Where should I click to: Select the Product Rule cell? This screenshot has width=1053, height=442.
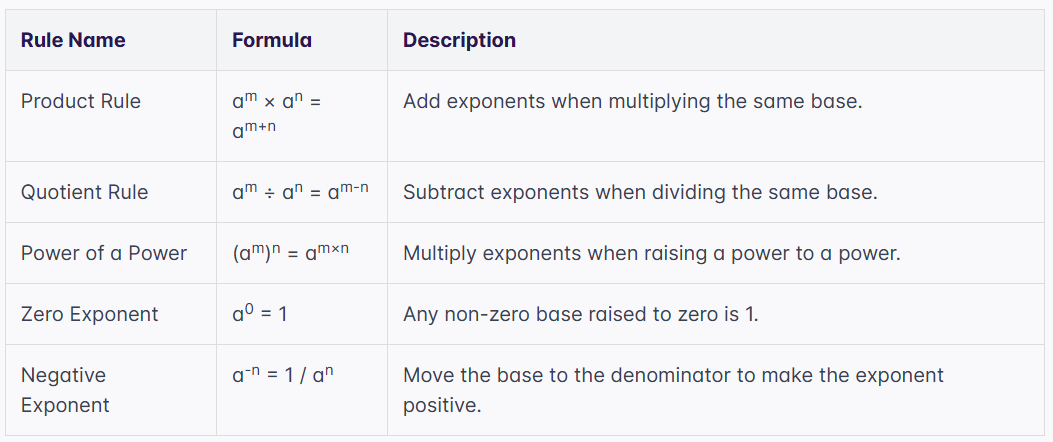pos(81,101)
